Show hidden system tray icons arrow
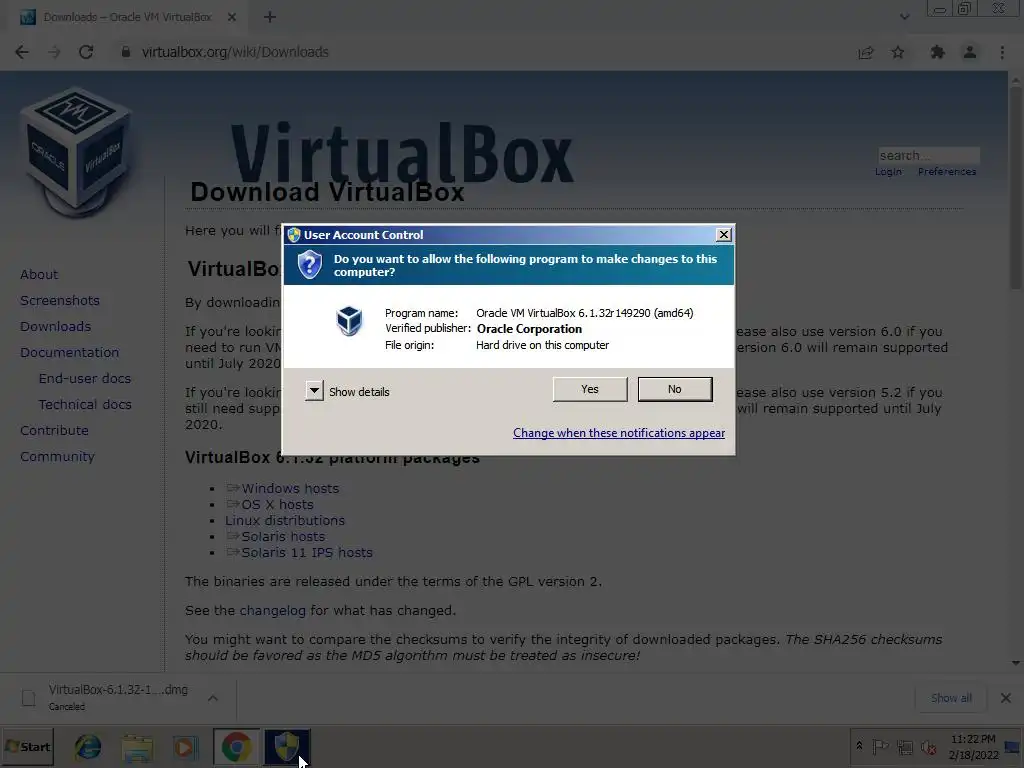The width and height of the screenshot is (1024, 768). [859, 746]
